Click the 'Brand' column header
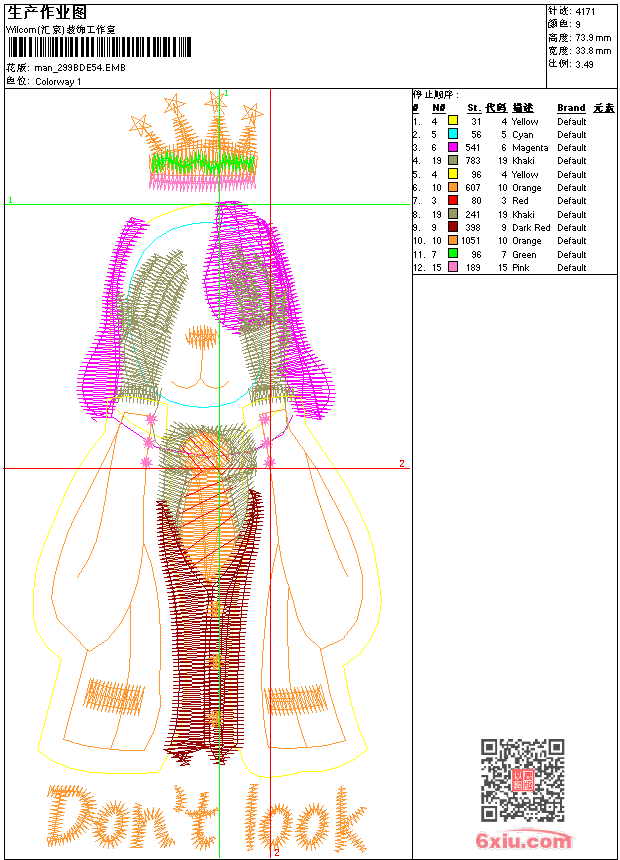620x860 pixels. tap(571, 108)
